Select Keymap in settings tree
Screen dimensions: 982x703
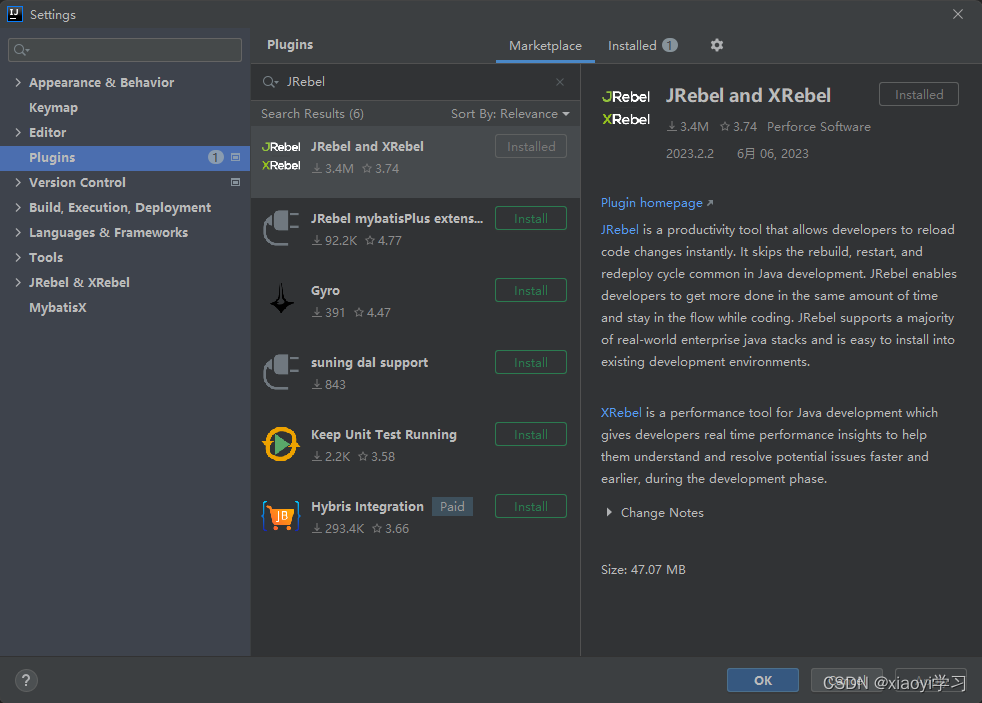point(53,107)
